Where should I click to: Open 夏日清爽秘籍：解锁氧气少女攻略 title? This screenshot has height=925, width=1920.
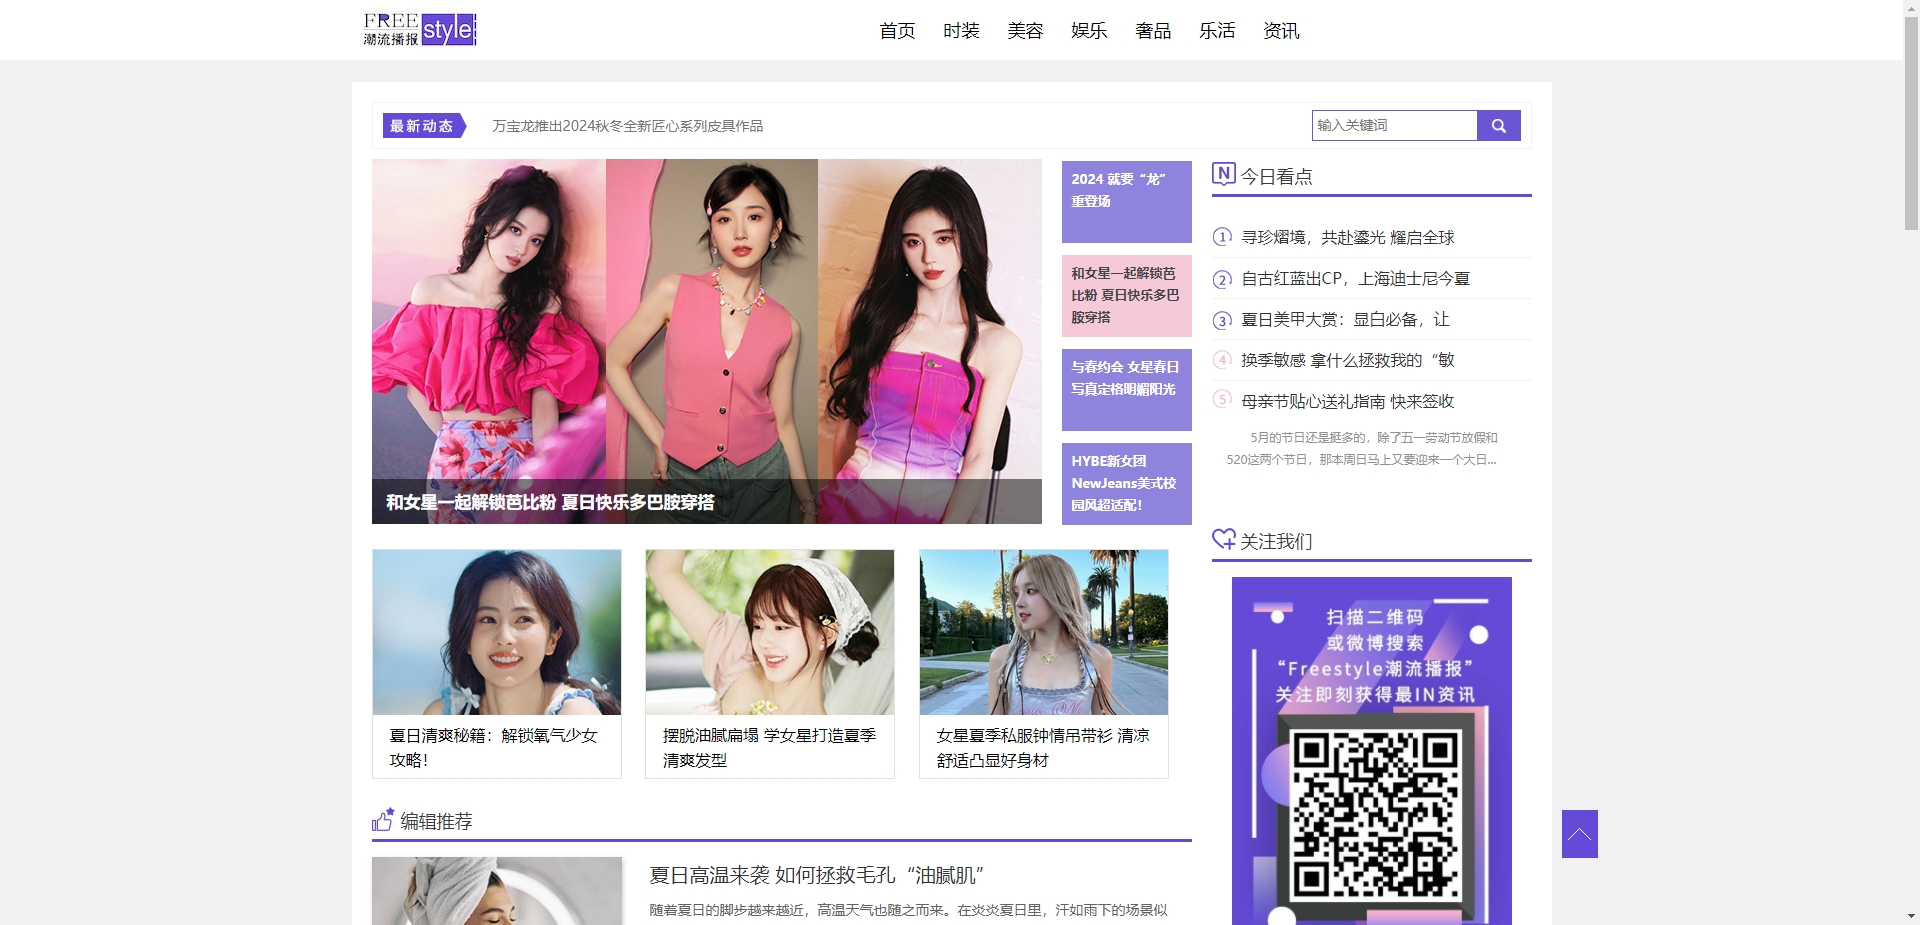point(493,748)
